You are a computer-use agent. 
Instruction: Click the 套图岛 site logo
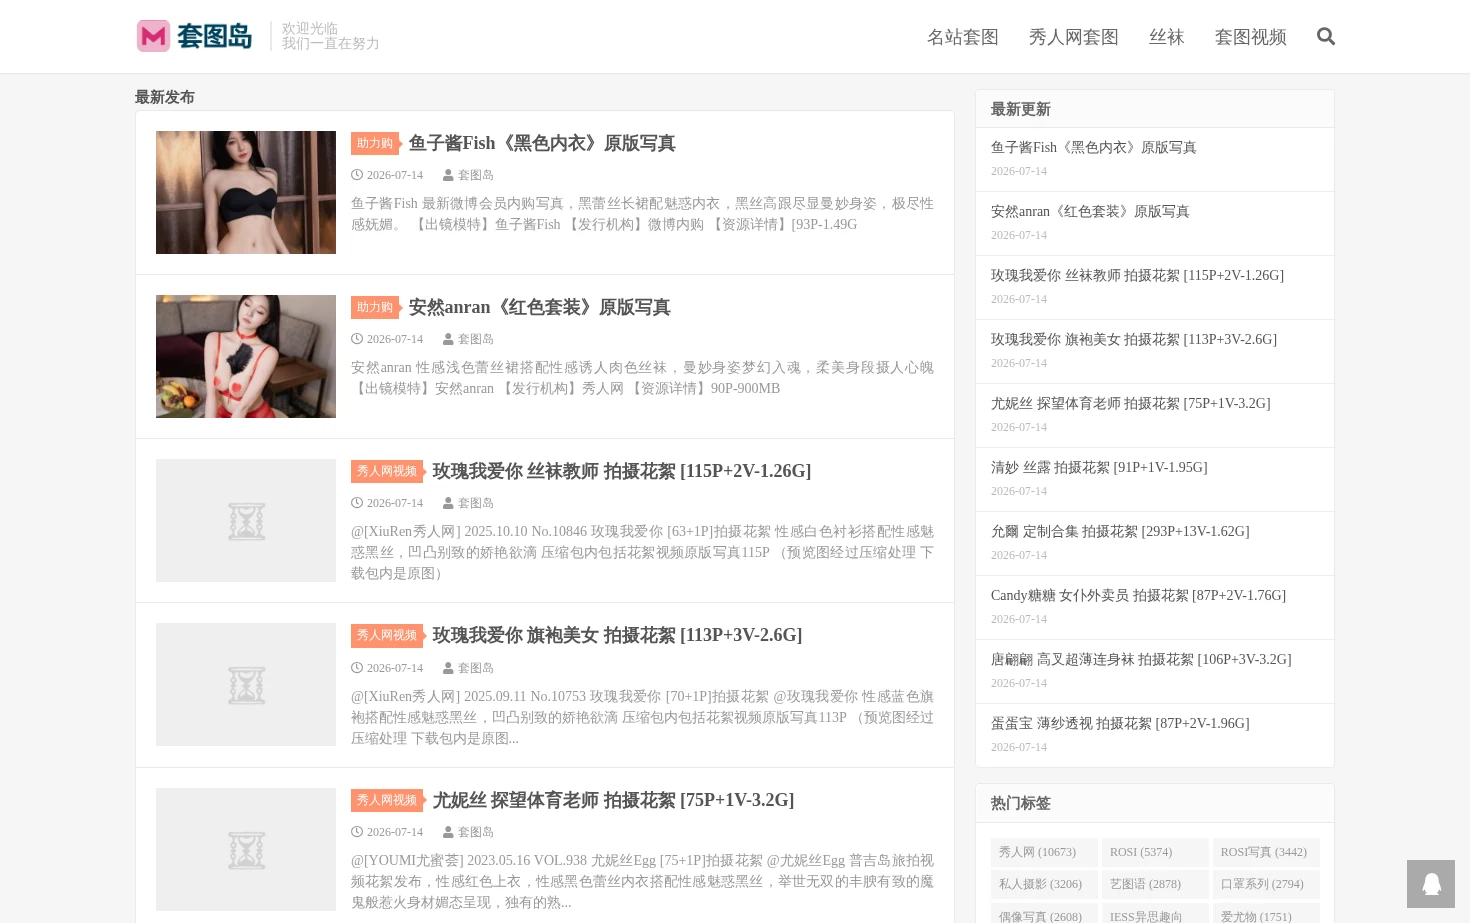pyautogui.click(x=194, y=36)
